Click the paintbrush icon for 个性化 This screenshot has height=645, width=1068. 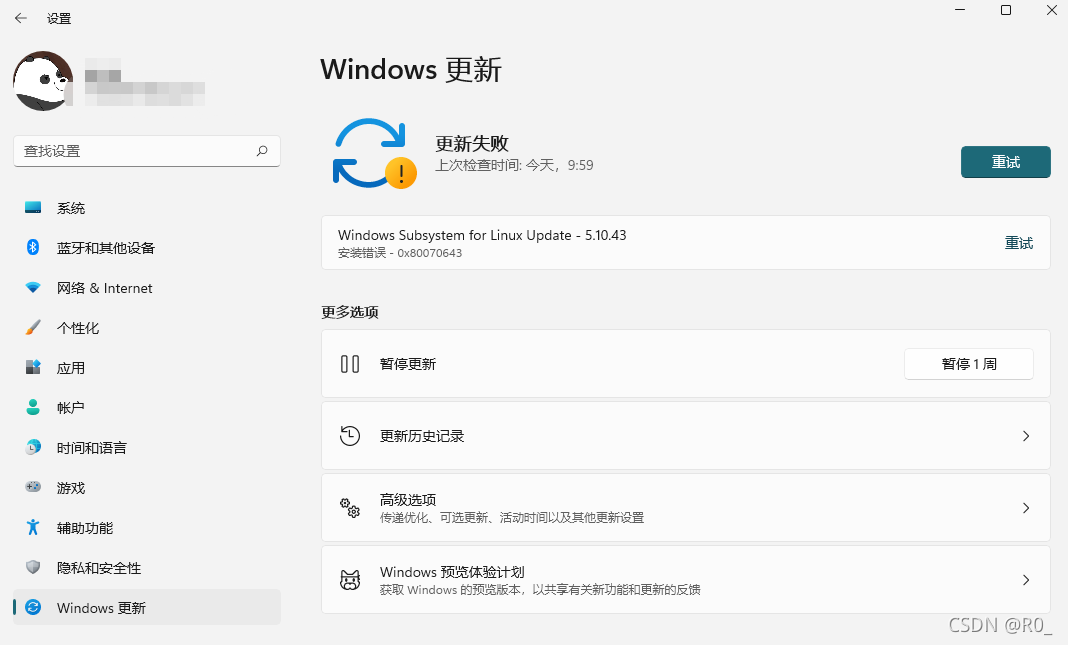(33, 328)
